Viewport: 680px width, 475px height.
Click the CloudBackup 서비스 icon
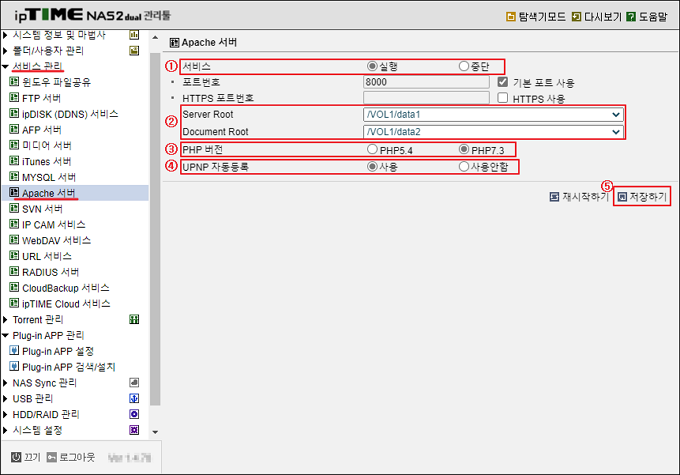click(x=14, y=288)
